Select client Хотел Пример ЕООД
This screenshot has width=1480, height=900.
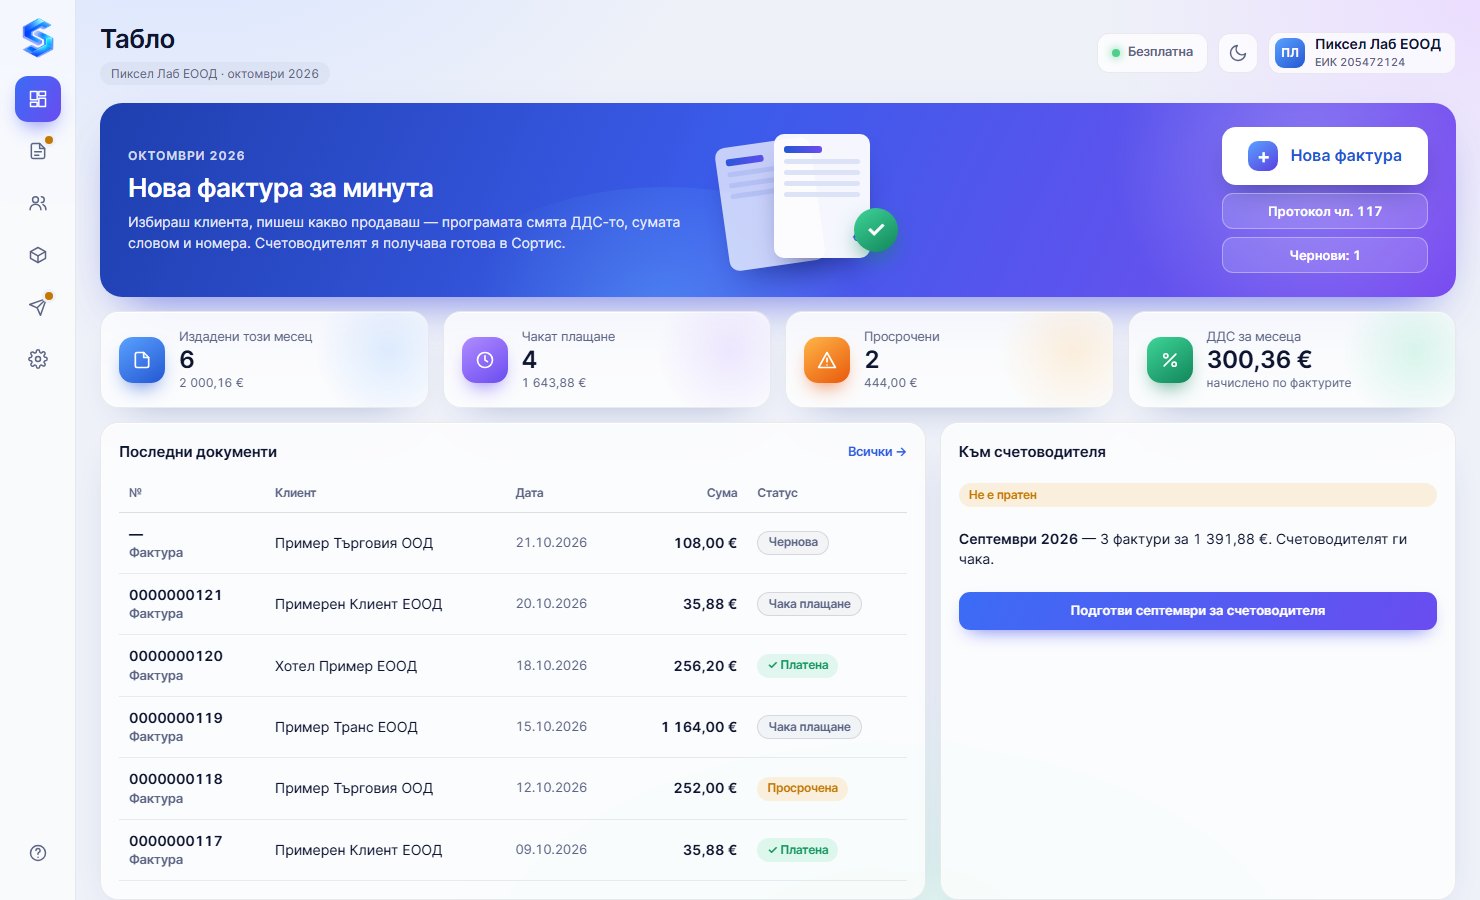[x=346, y=666]
